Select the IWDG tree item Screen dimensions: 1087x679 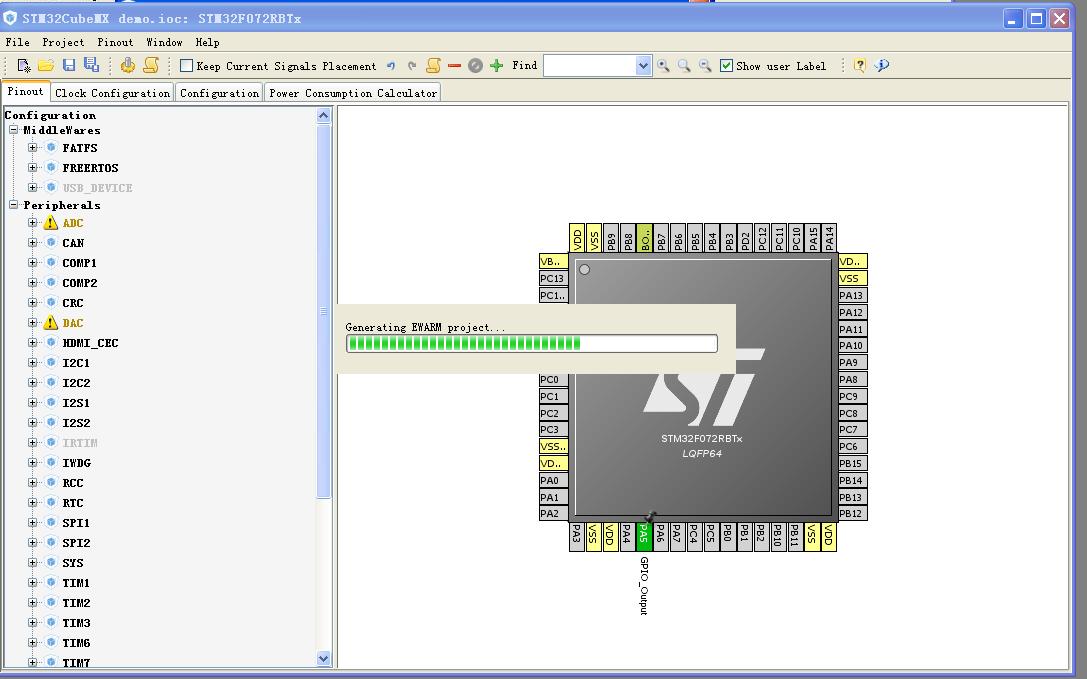pyautogui.click(x=76, y=463)
